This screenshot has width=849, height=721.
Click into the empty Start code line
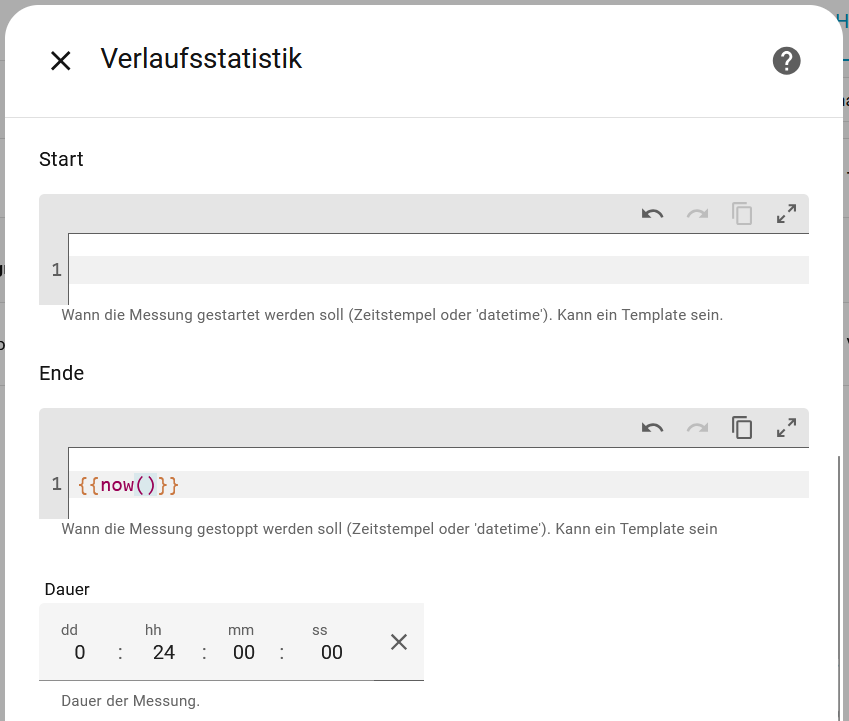coord(440,270)
